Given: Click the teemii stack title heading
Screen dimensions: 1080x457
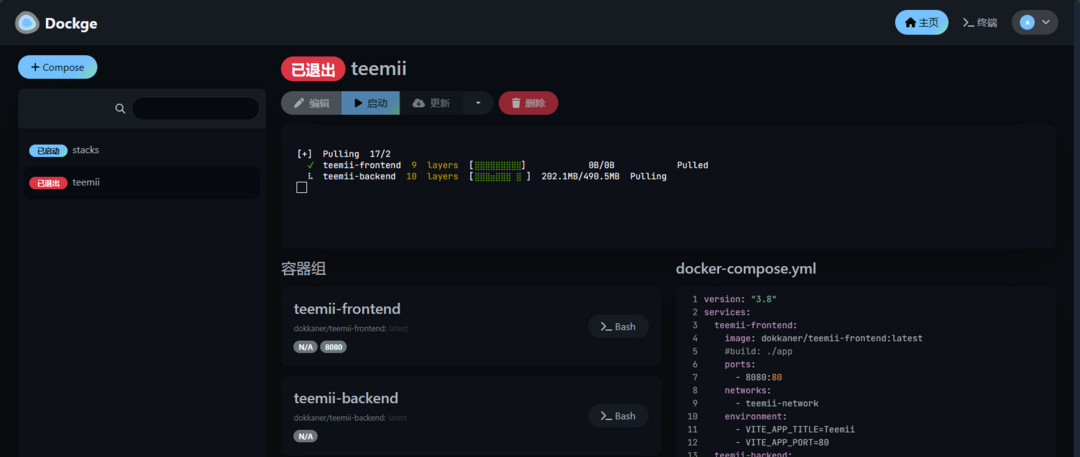Looking at the screenshot, I should tap(379, 69).
